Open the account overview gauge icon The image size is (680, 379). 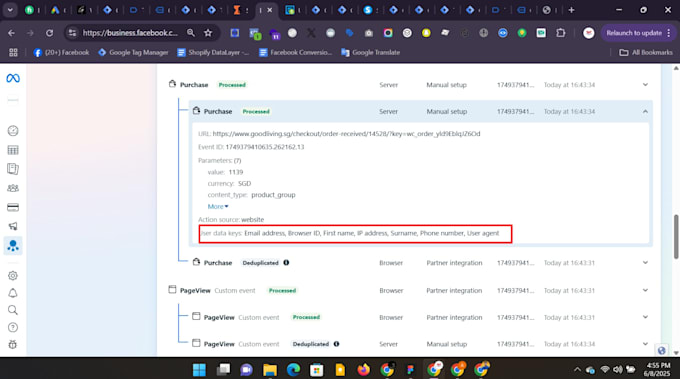pyautogui.click(x=13, y=131)
